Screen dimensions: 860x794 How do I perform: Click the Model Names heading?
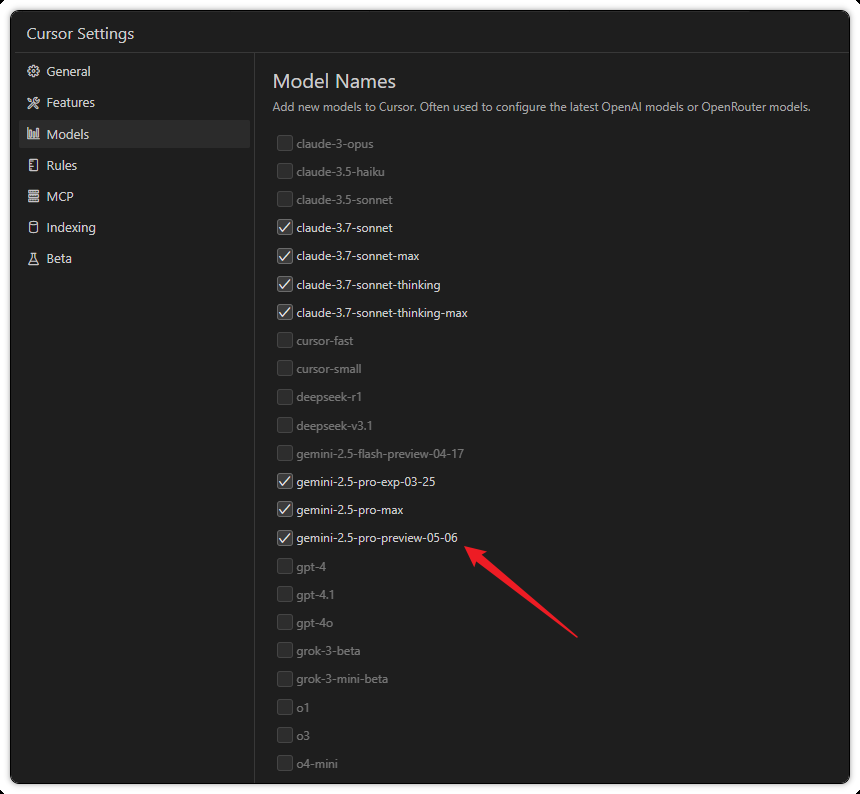334,81
